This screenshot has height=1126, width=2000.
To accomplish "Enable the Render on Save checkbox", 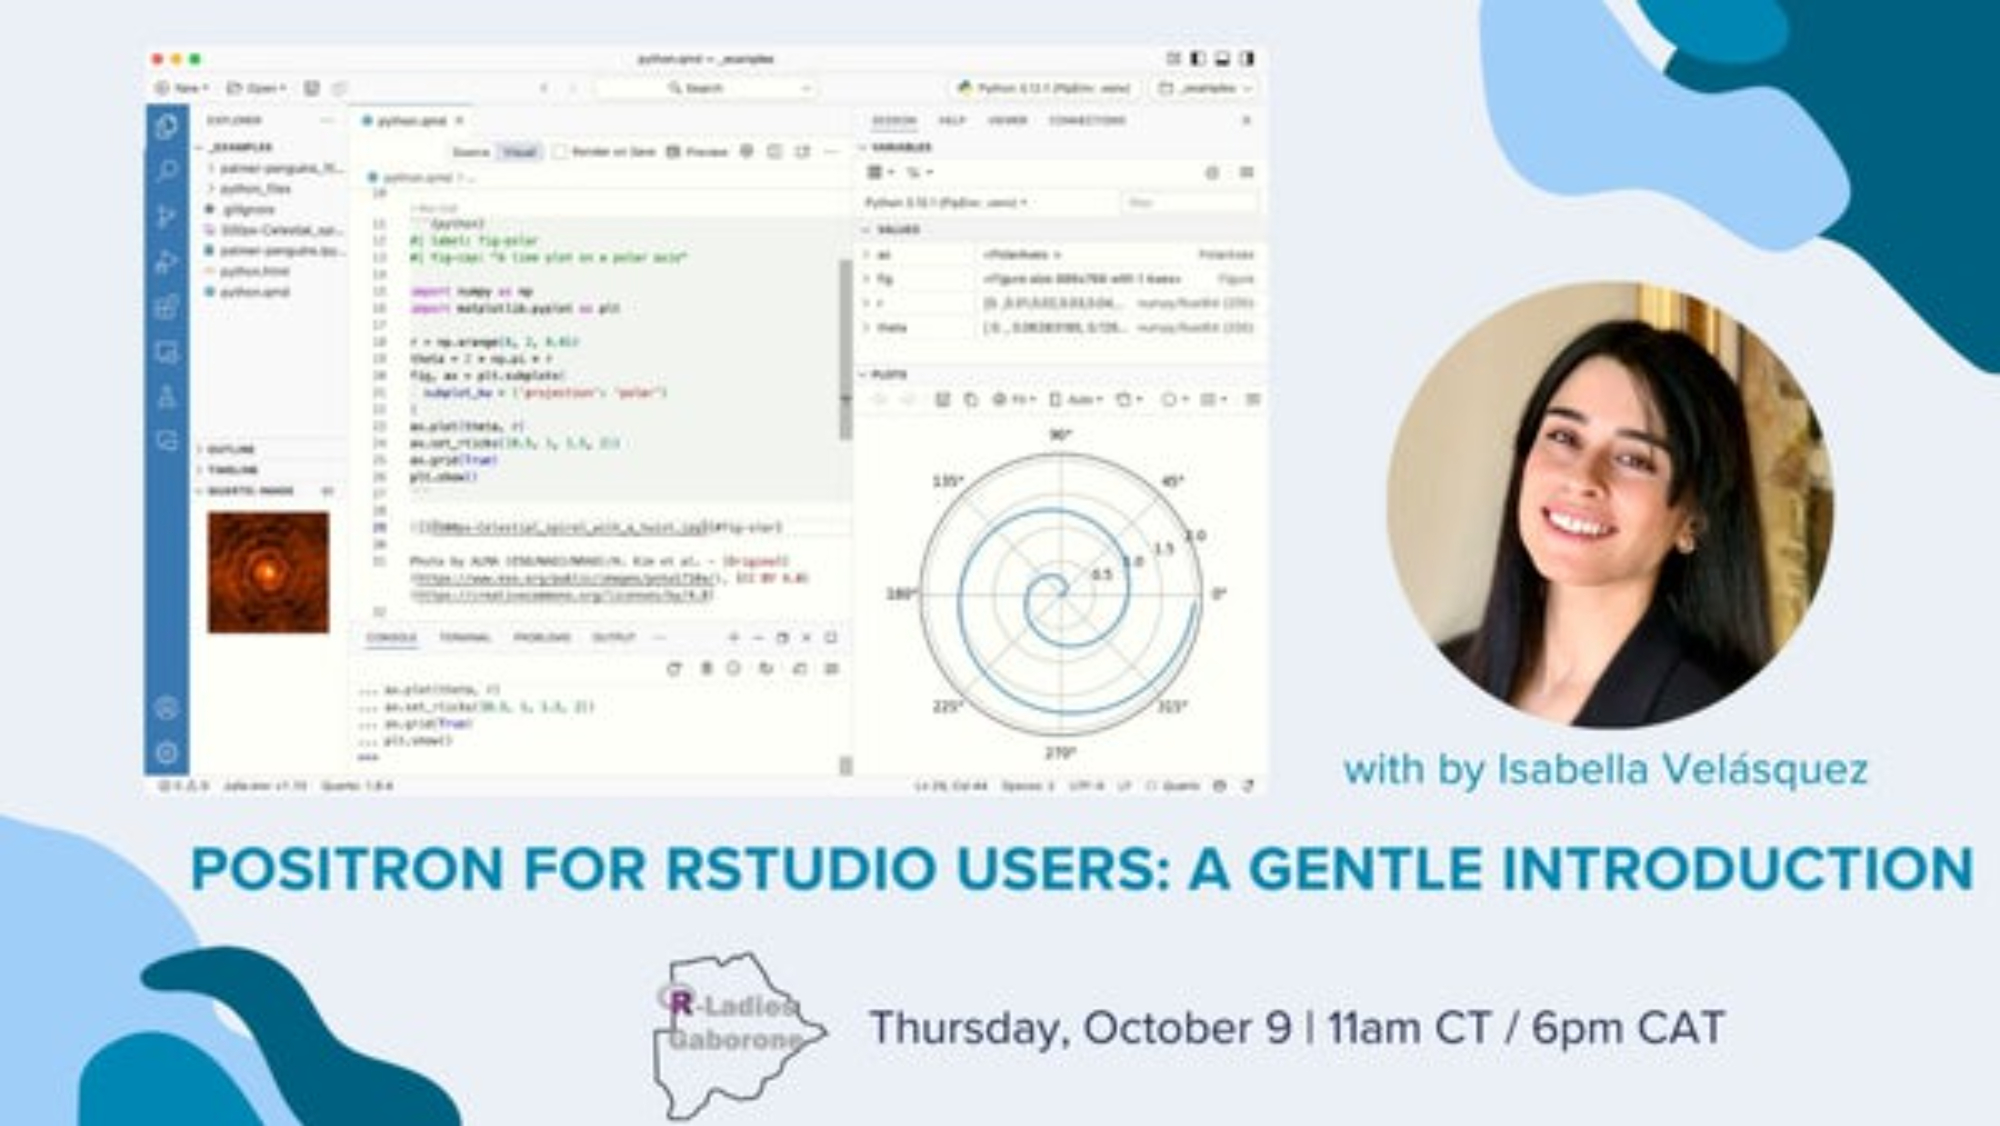I will [x=561, y=152].
